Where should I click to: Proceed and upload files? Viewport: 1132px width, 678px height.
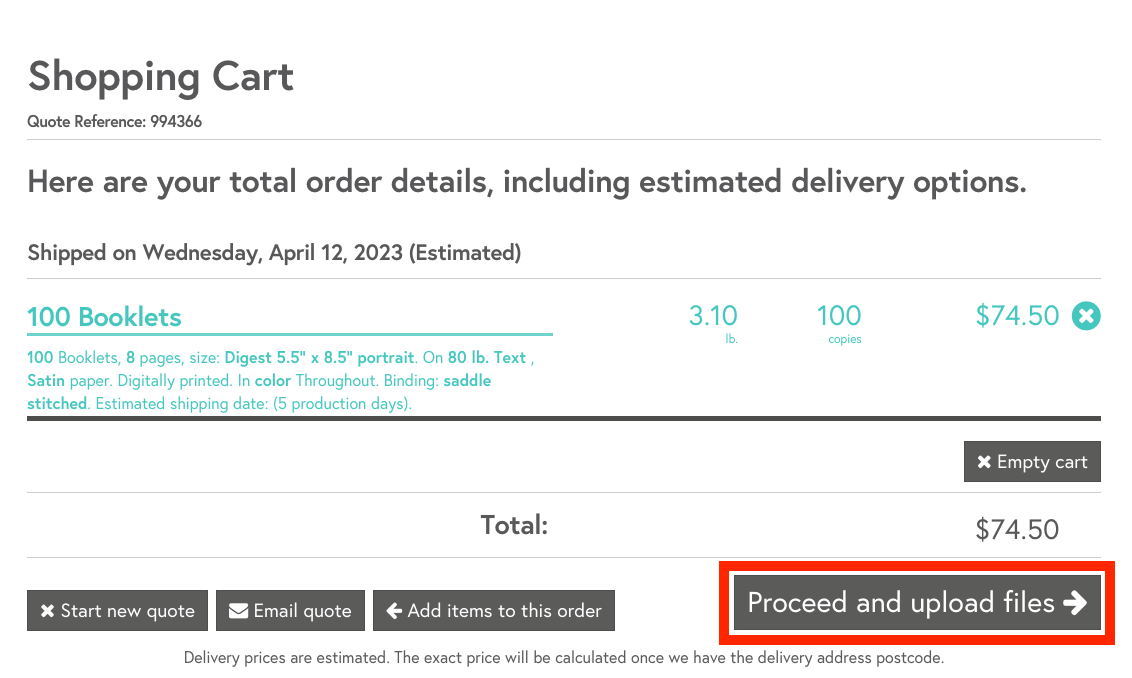tap(917, 603)
